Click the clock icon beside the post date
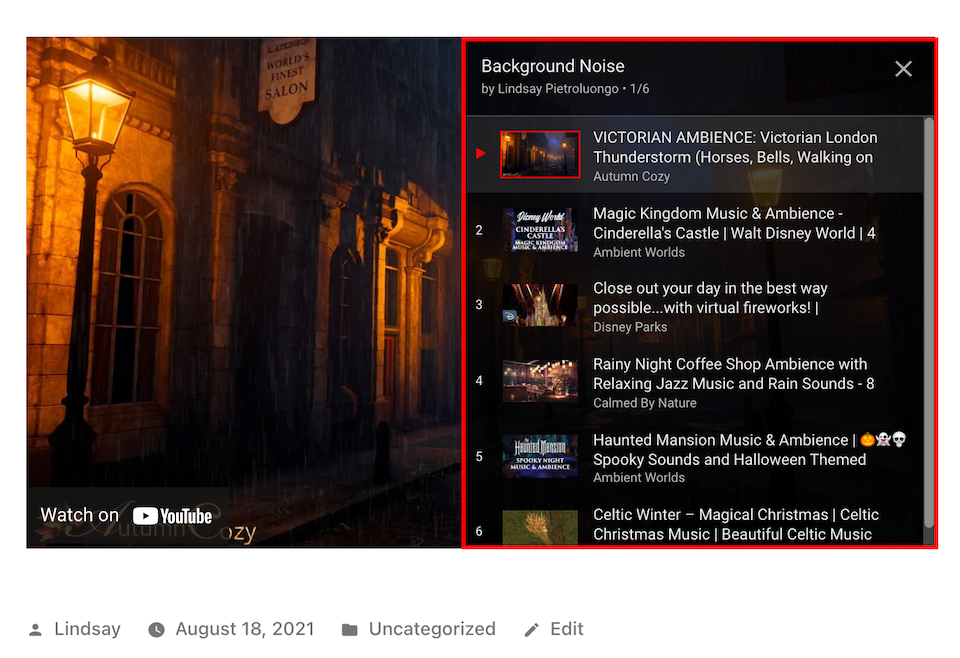960x658 pixels. [x=156, y=629]
